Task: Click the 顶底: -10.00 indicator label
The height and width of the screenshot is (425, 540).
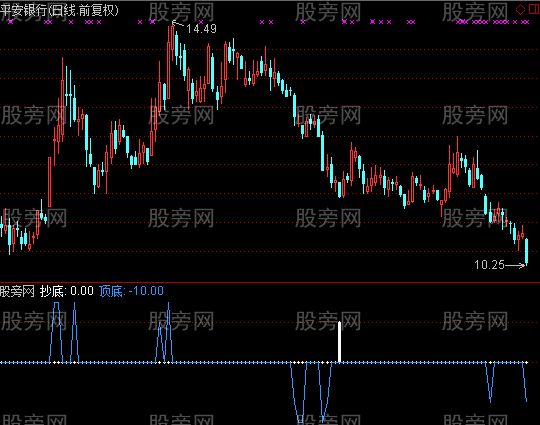Action: [x=131, y=291]
